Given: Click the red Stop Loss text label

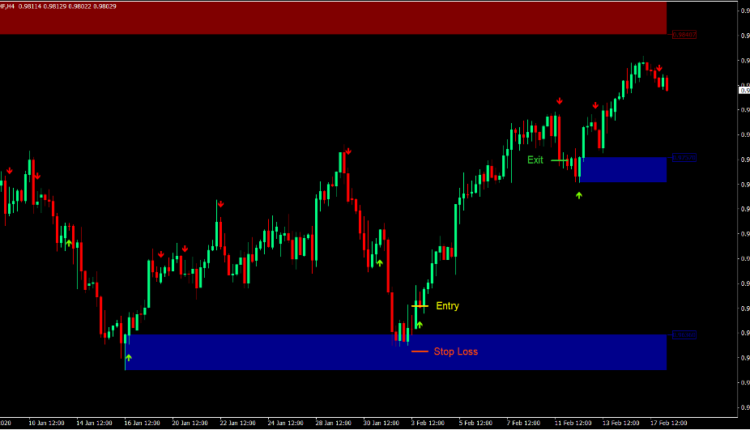Looking at the screenshot, I should (455, 351).
